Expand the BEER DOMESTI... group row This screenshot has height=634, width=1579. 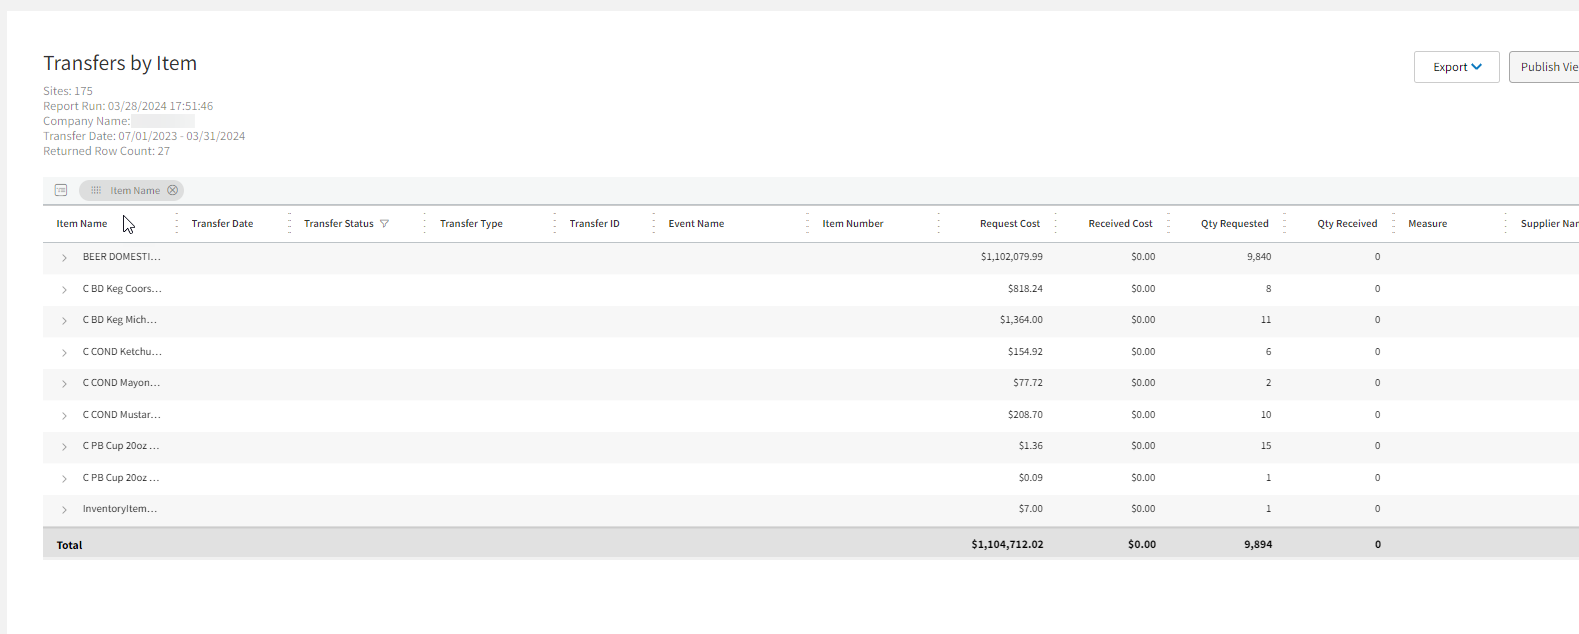pos(64,258)
